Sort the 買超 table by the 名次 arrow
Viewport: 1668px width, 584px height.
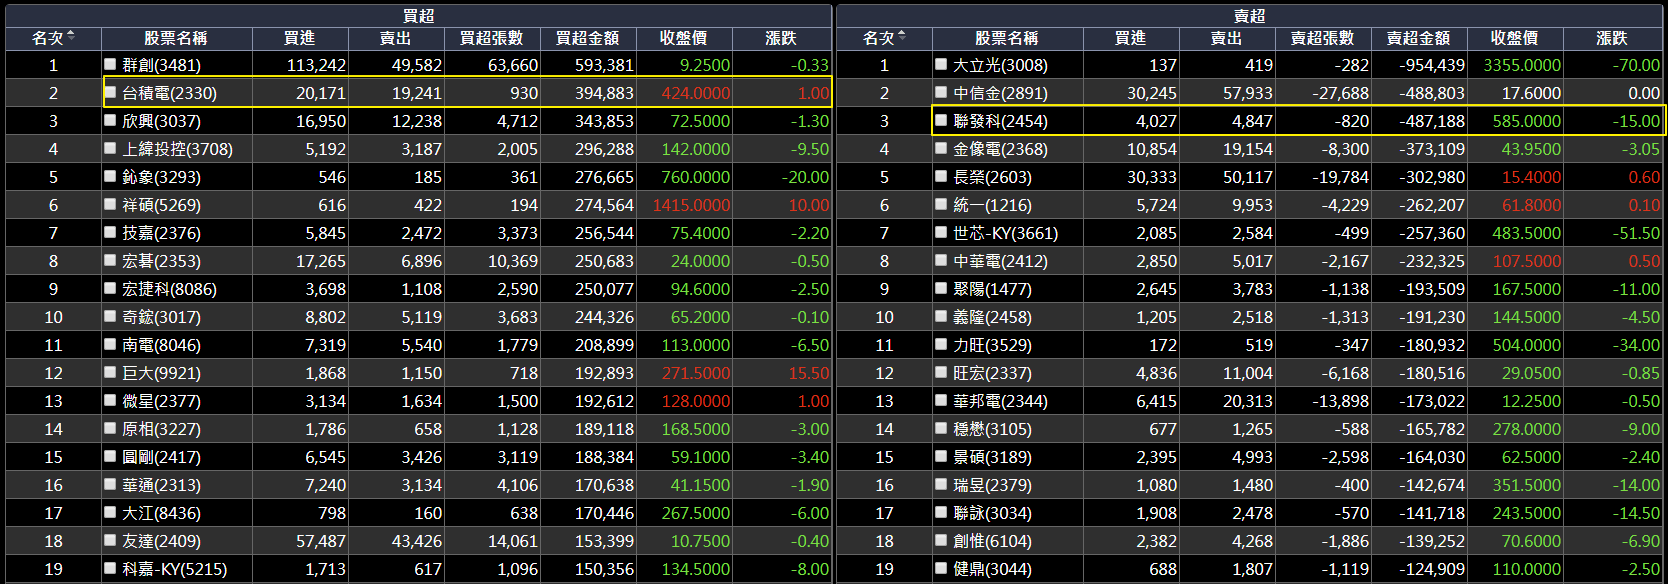coord(71,37)
